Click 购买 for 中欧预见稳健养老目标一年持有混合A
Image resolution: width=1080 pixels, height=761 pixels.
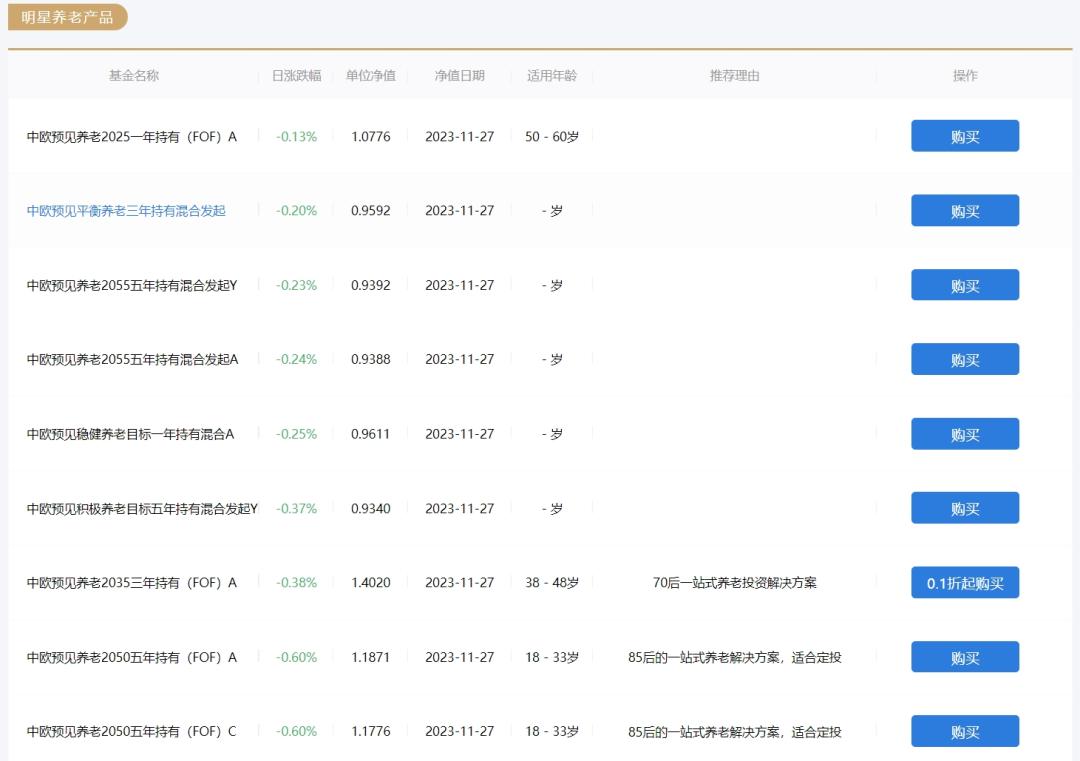tap(964, 434)
